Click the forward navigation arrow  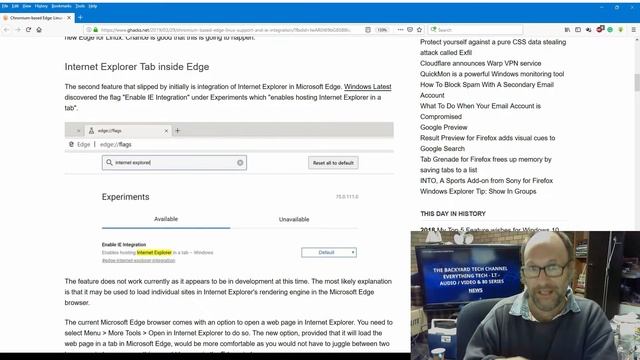pos(18,30)
